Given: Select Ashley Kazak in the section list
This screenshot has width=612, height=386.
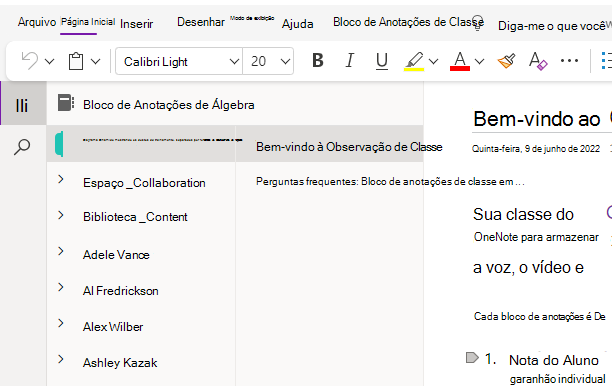Looking at the screenshot, I should [x=120, y=363].
